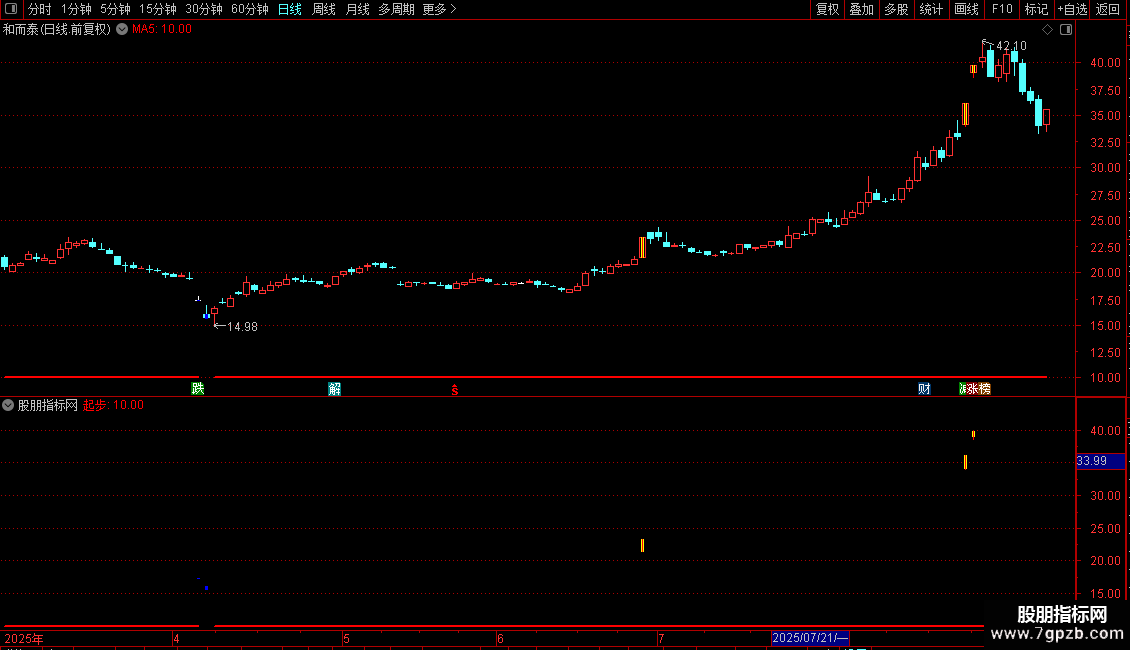Click the 叠加 overlay button

point(861,9)
